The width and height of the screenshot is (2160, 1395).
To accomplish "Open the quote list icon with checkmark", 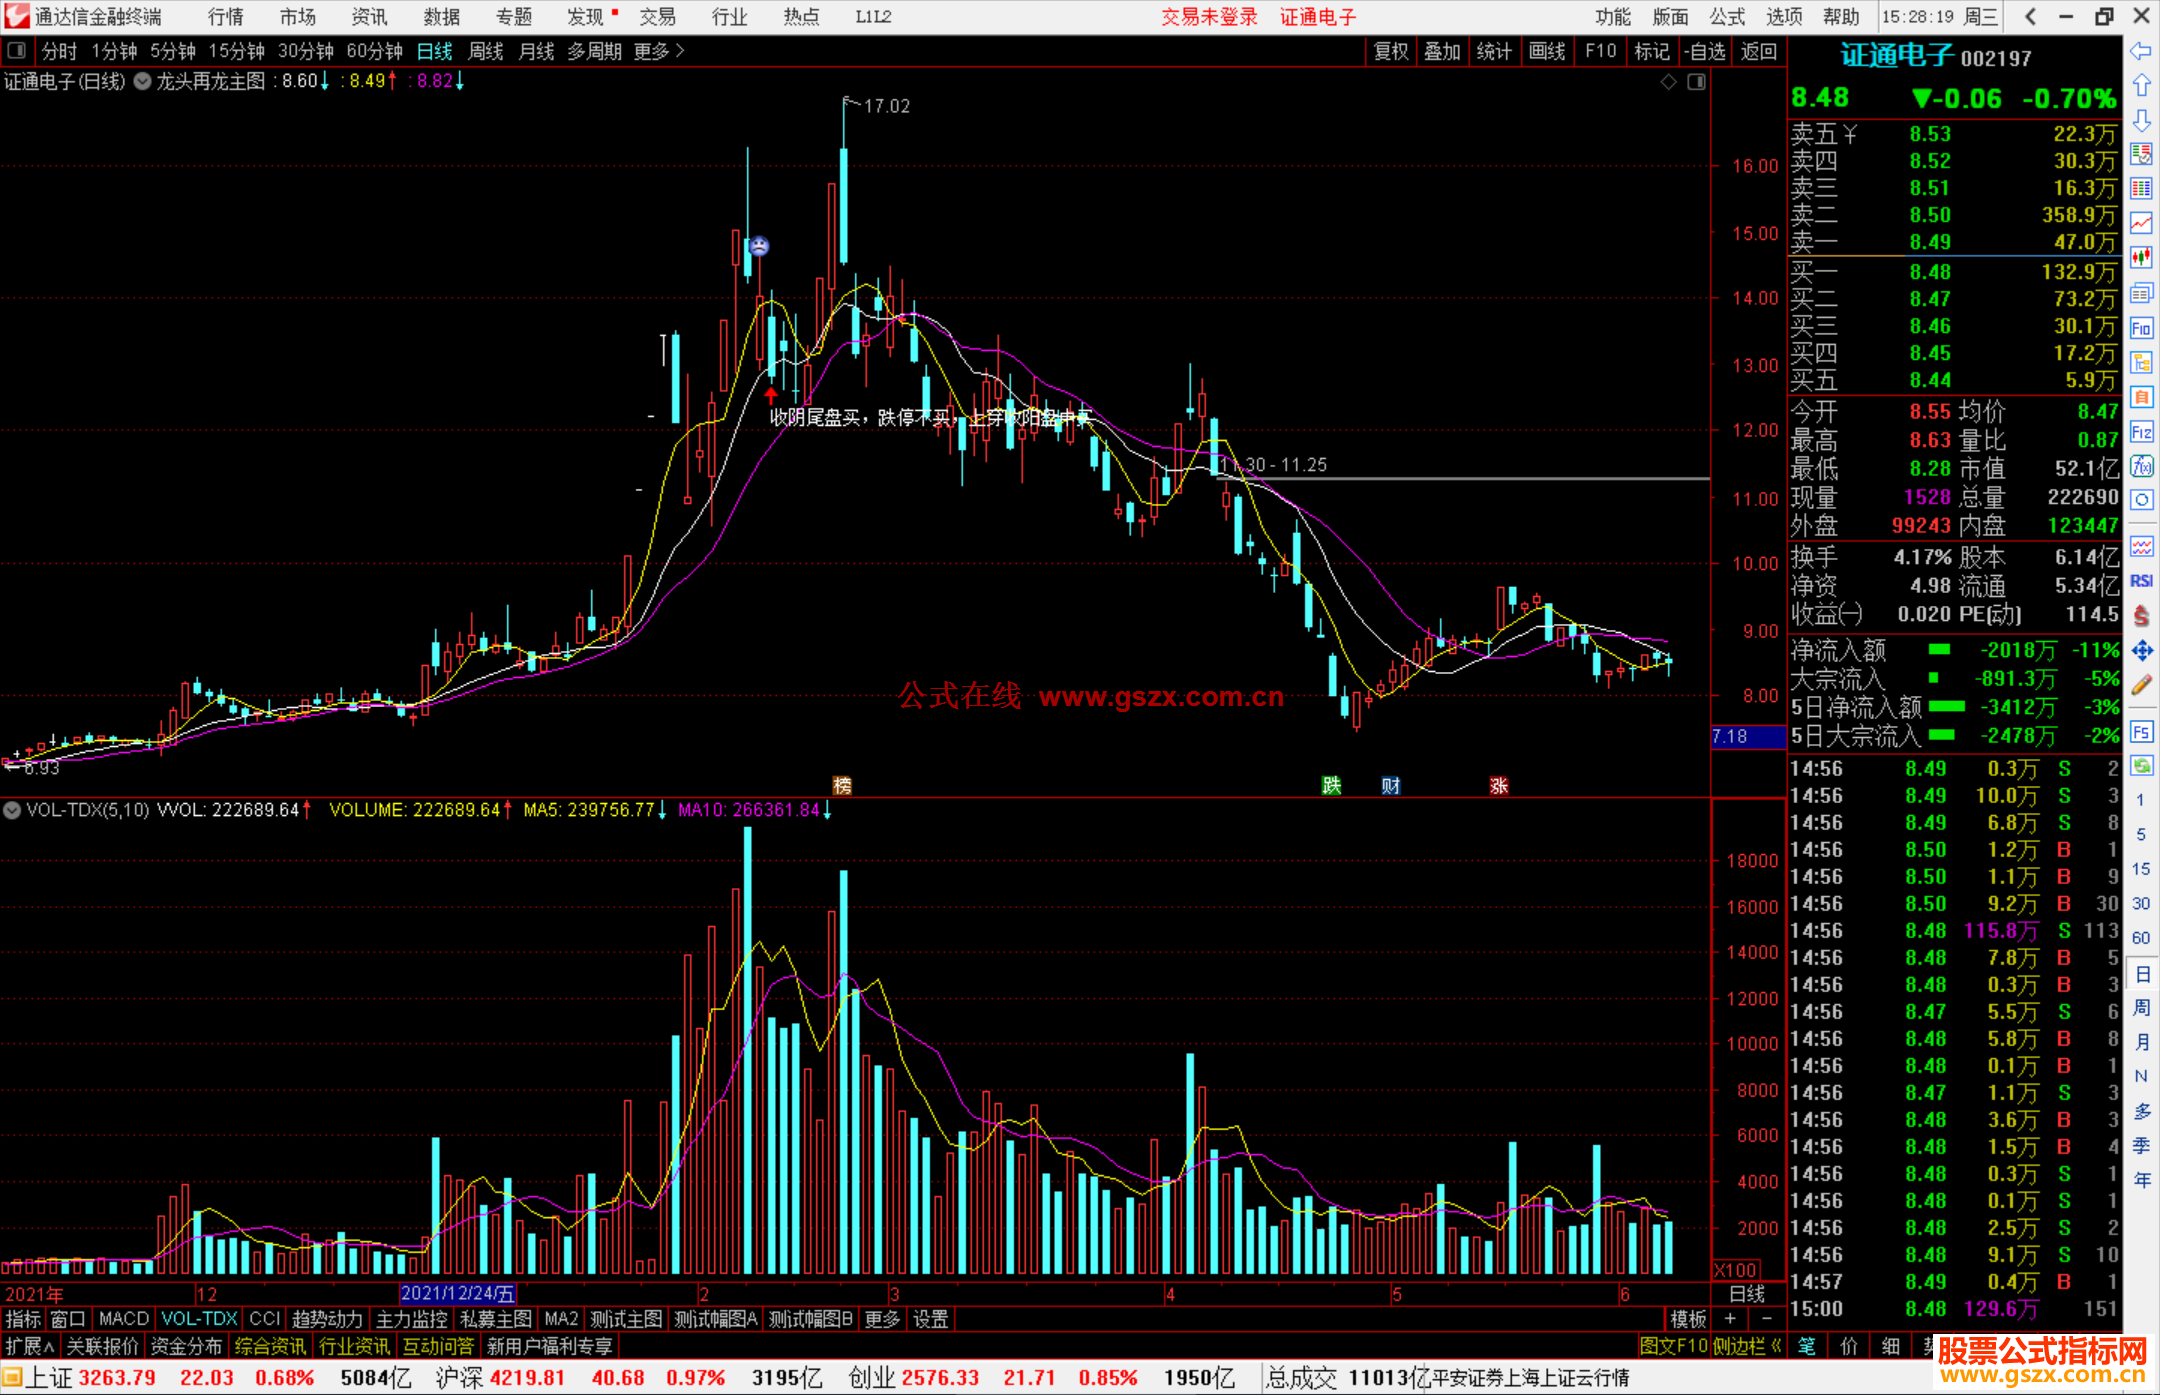I will 2141,154.
